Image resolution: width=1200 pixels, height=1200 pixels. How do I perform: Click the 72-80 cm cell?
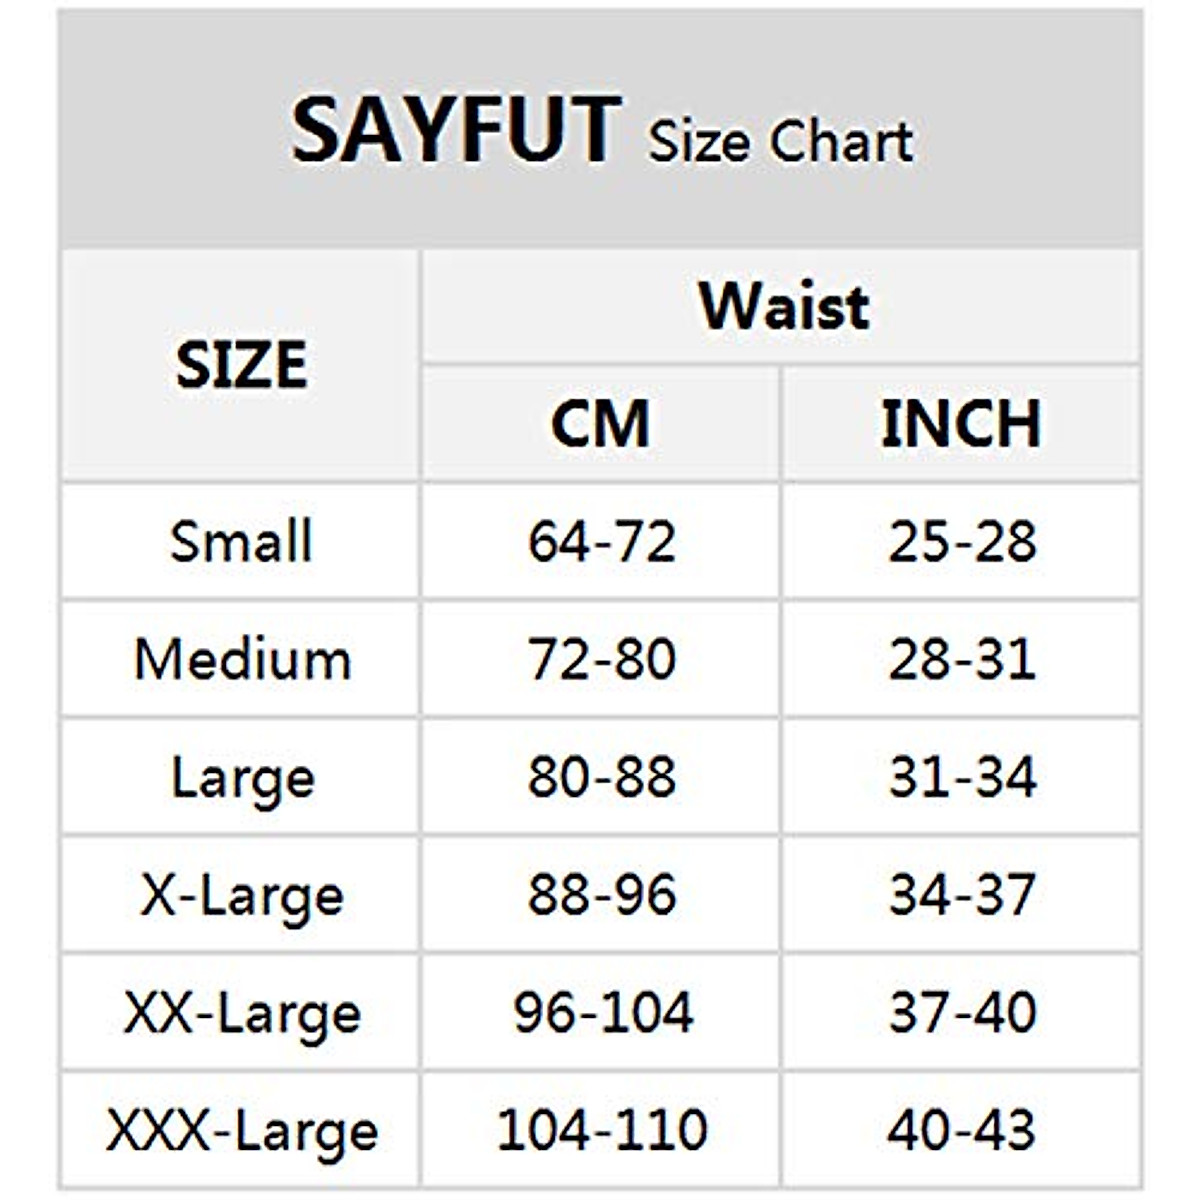click(602, 660)
